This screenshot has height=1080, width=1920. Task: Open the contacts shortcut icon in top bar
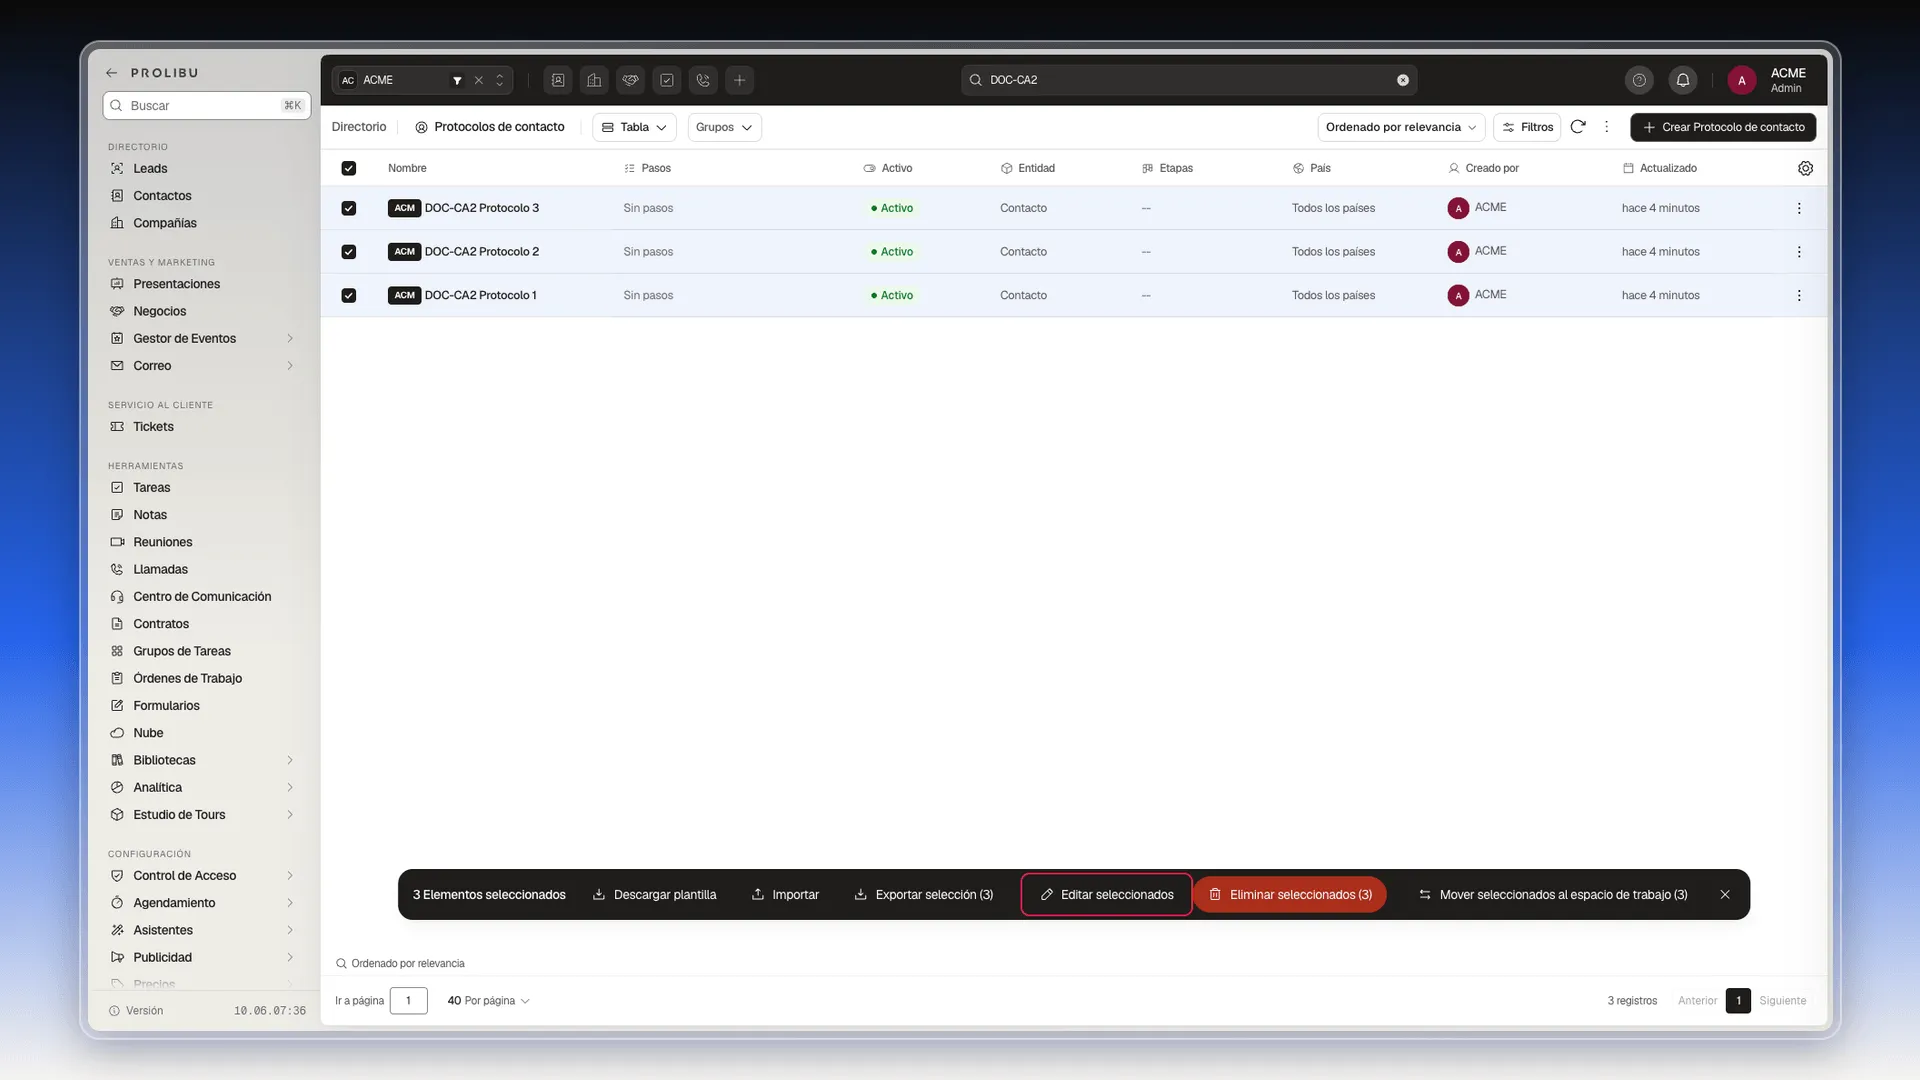(558, 80)
